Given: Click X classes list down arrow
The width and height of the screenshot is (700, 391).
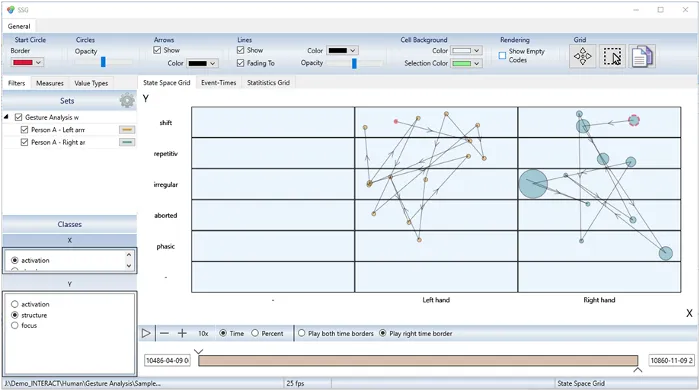Looking at the screenshot, I should [129, 266].
